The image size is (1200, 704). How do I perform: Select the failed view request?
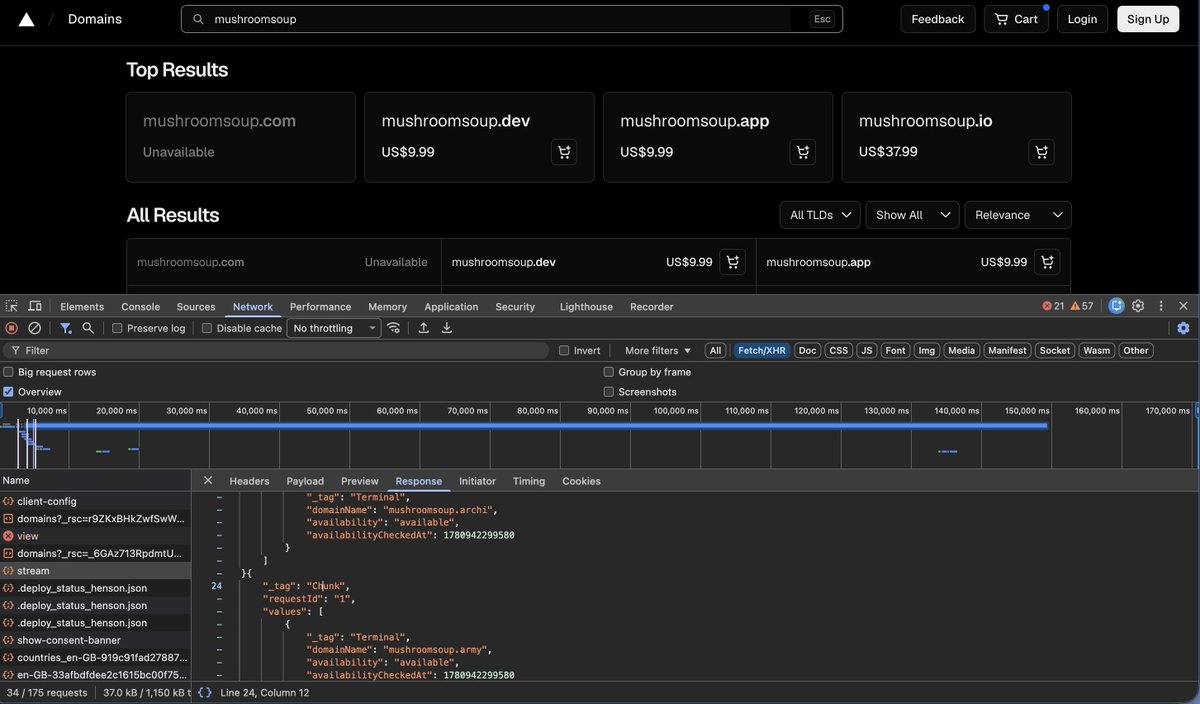point(95,536)
